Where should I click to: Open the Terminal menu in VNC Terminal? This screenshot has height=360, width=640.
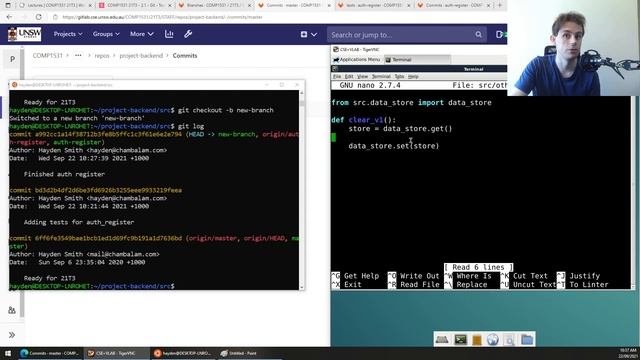pyautogui.click(x=381, y=76)
